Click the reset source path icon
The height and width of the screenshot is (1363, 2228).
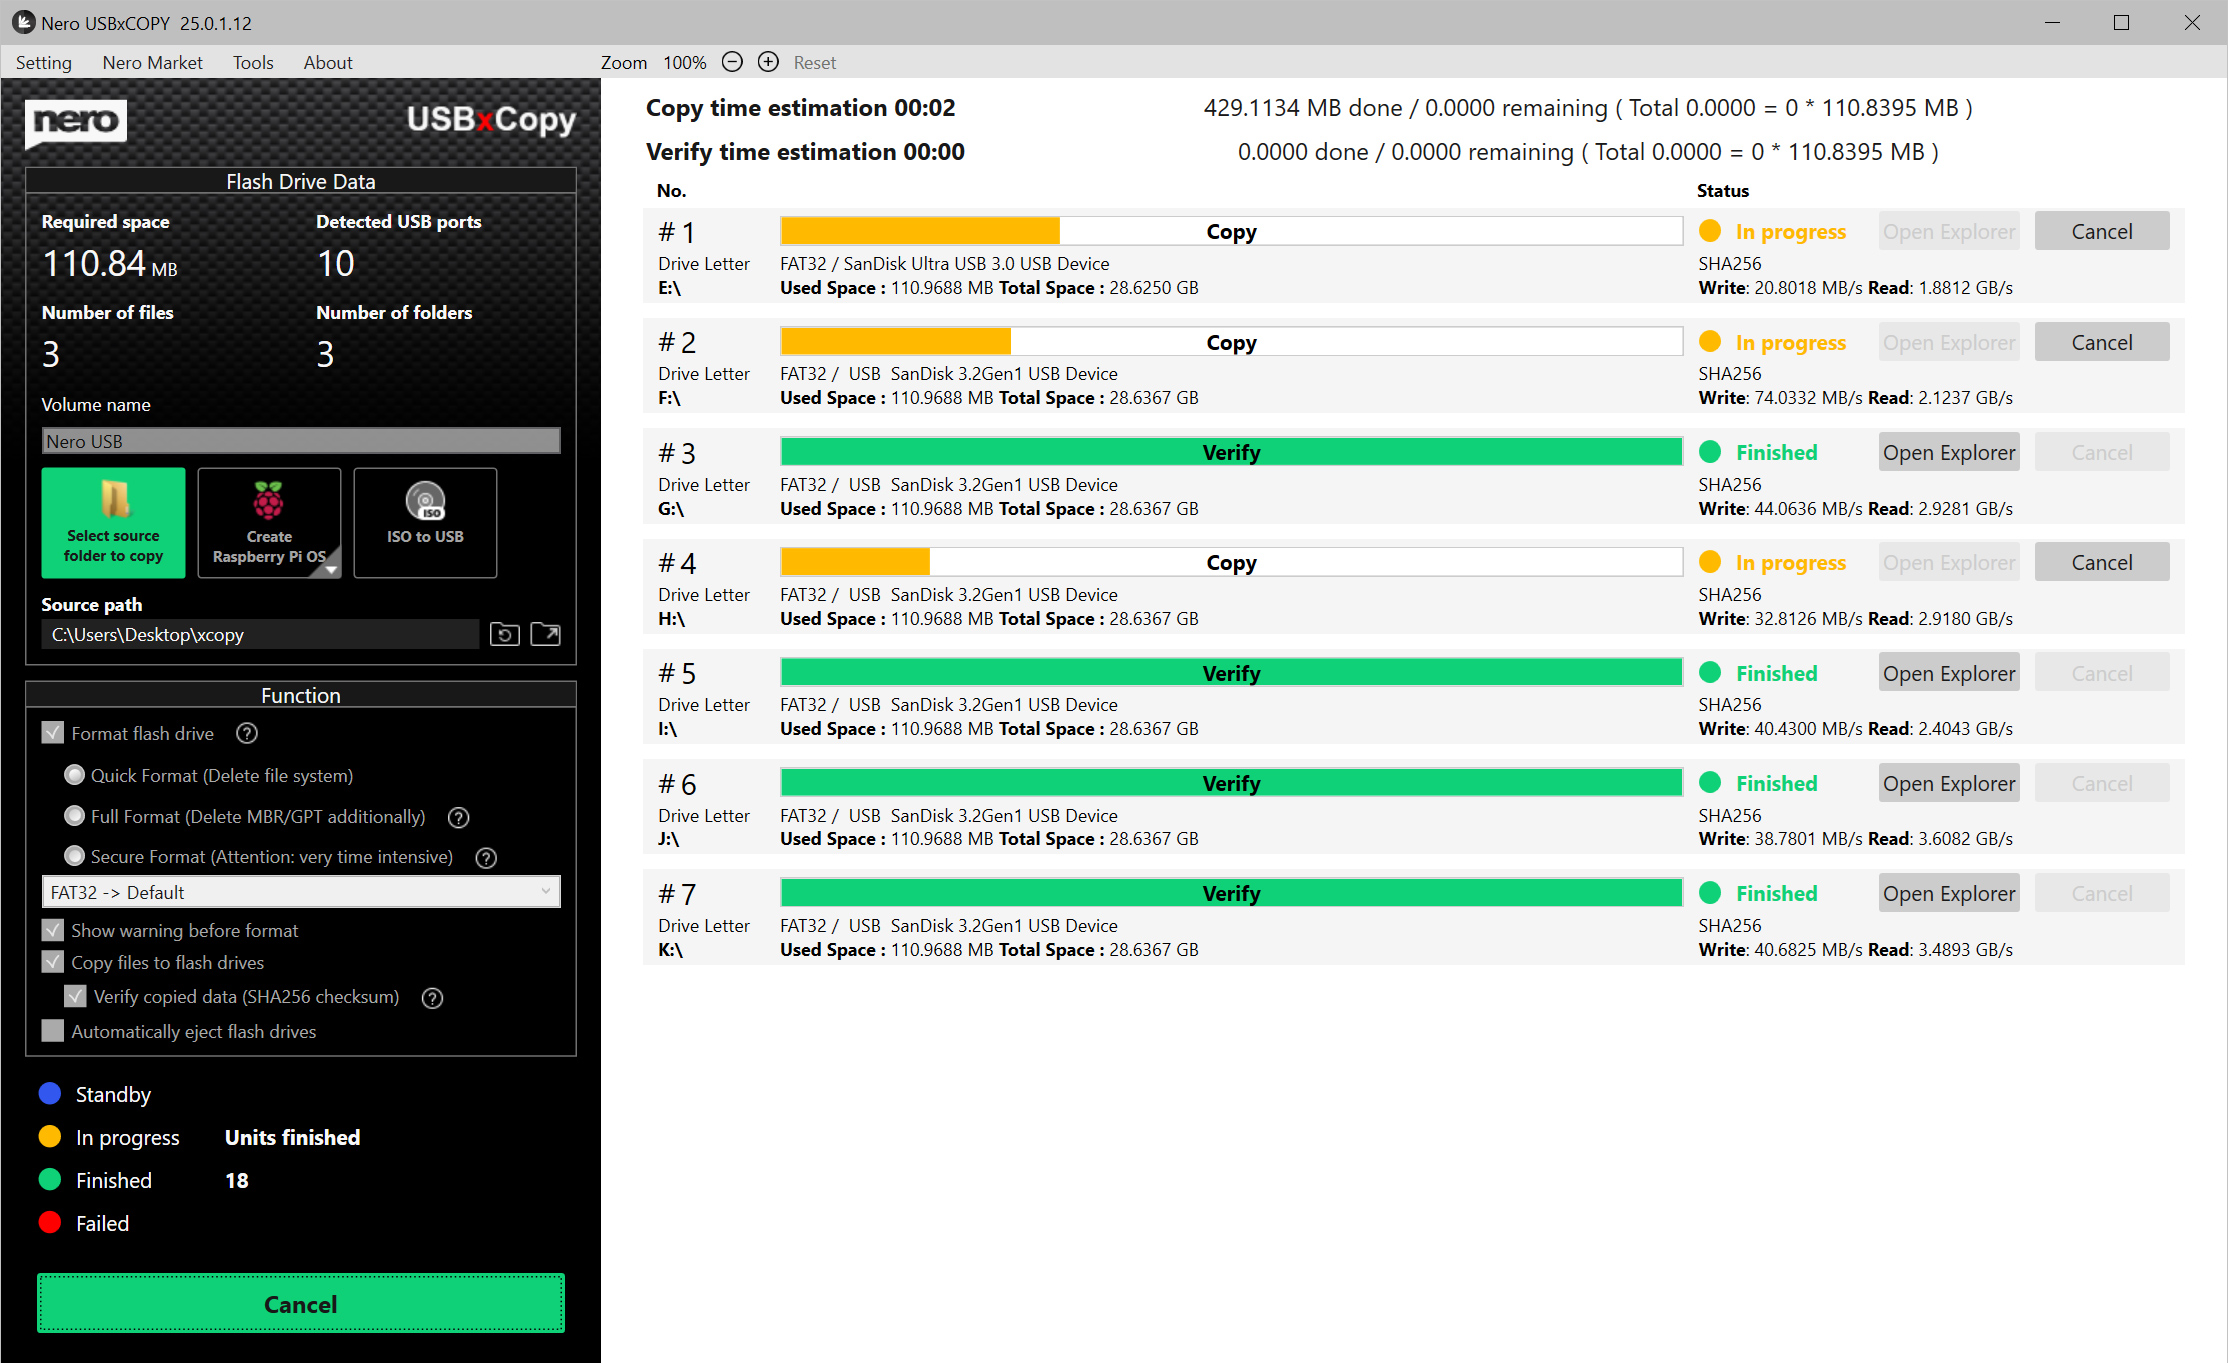tap(504, 635)
